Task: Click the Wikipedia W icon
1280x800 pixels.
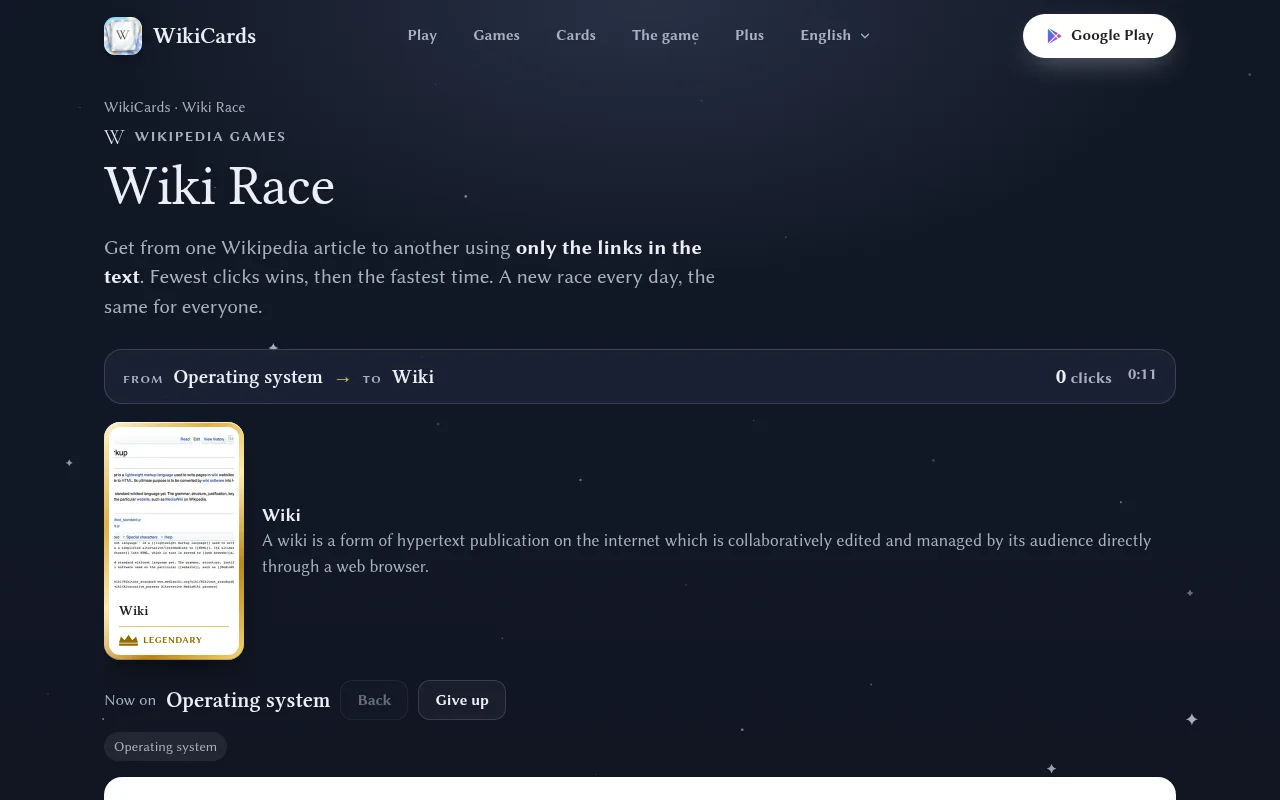Action: [115, 137]
